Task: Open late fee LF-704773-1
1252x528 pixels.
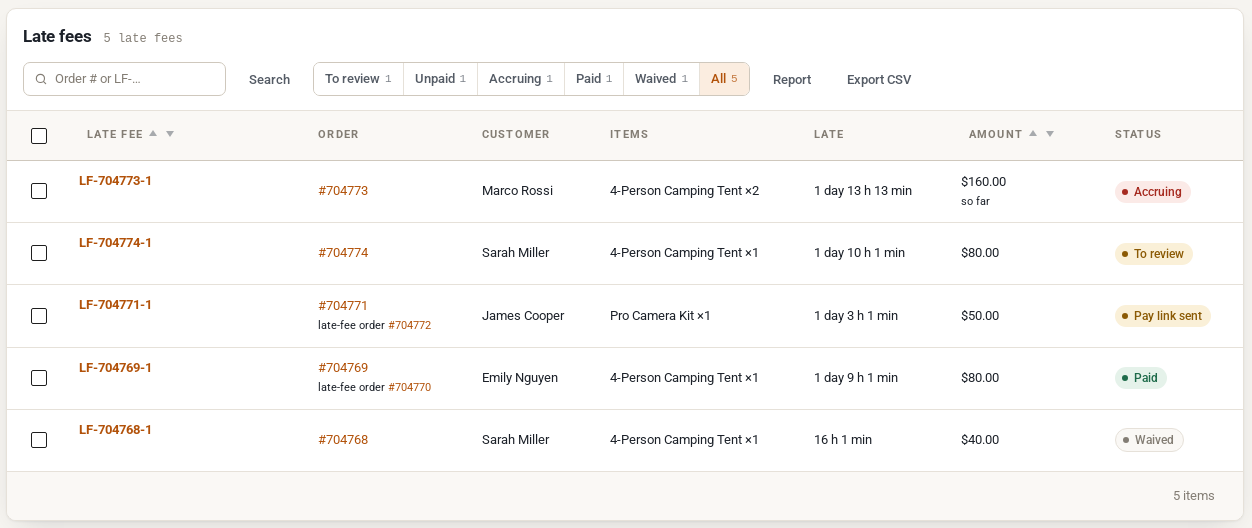Action: point(115,181)
